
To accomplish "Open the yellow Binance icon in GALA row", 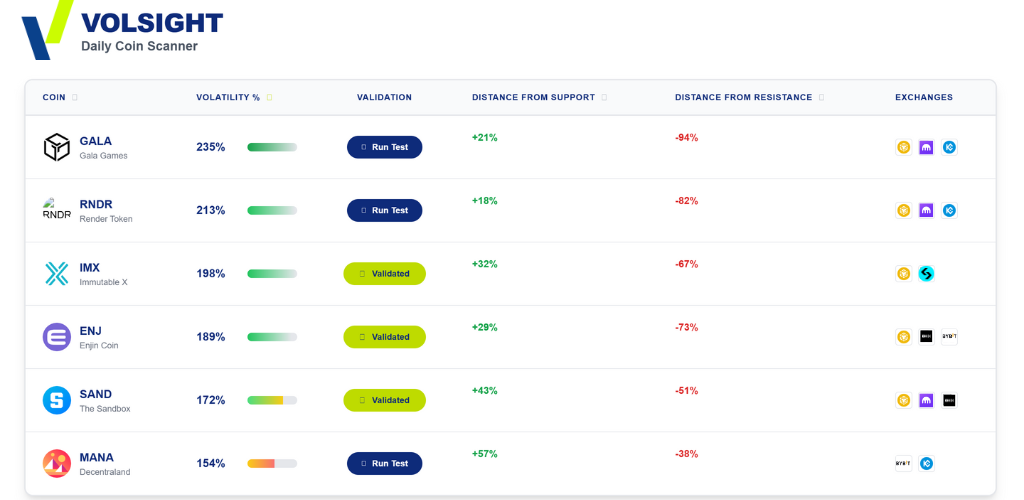I will pos(903,147).
